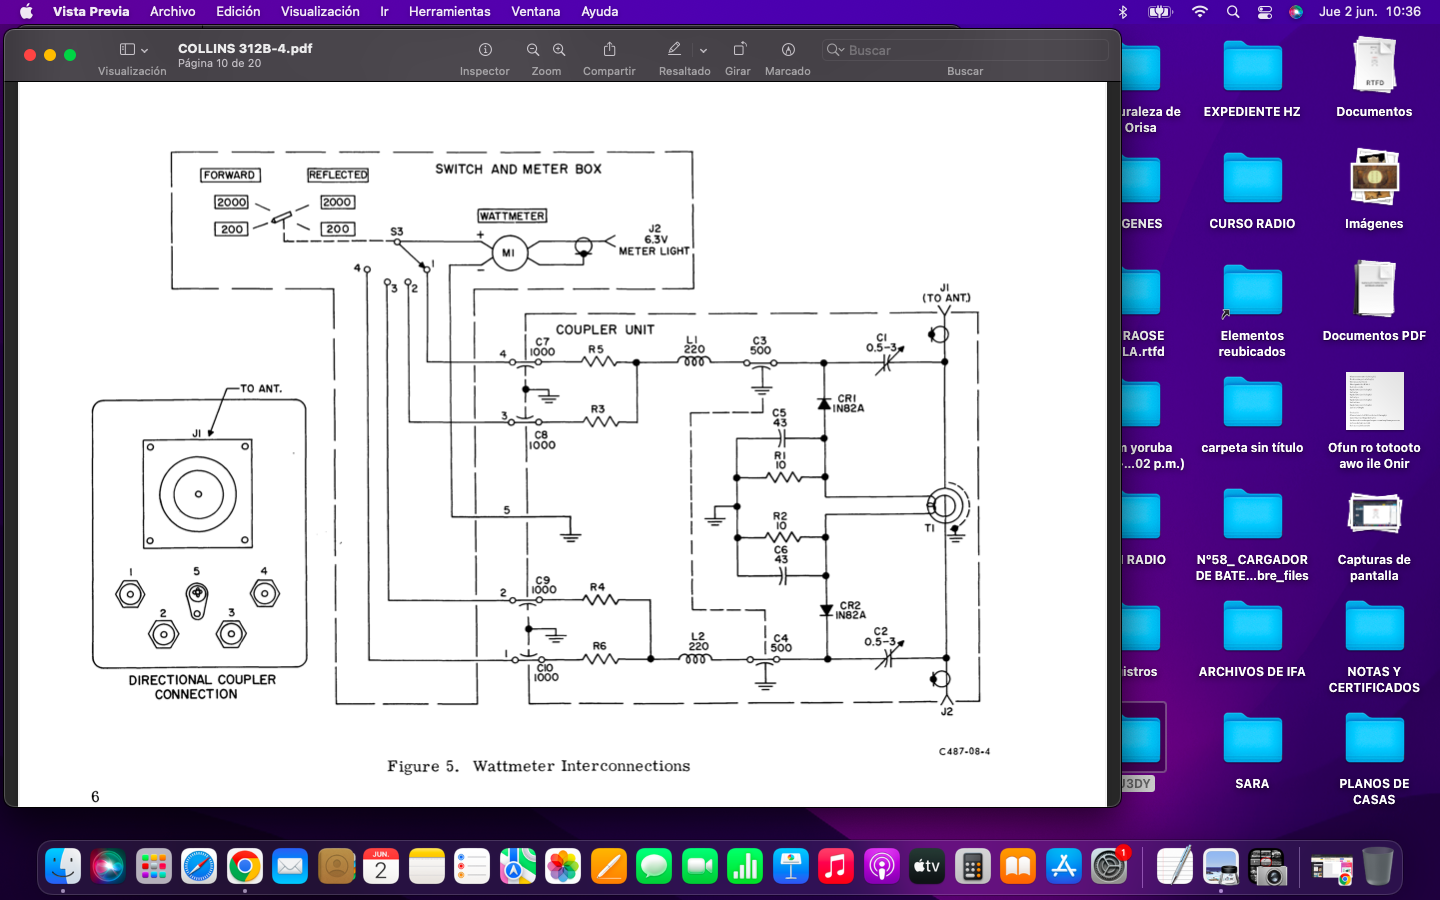Activate the Resaltado highlight pen
The image size is (1440, 900).
[x=674, y=49]
